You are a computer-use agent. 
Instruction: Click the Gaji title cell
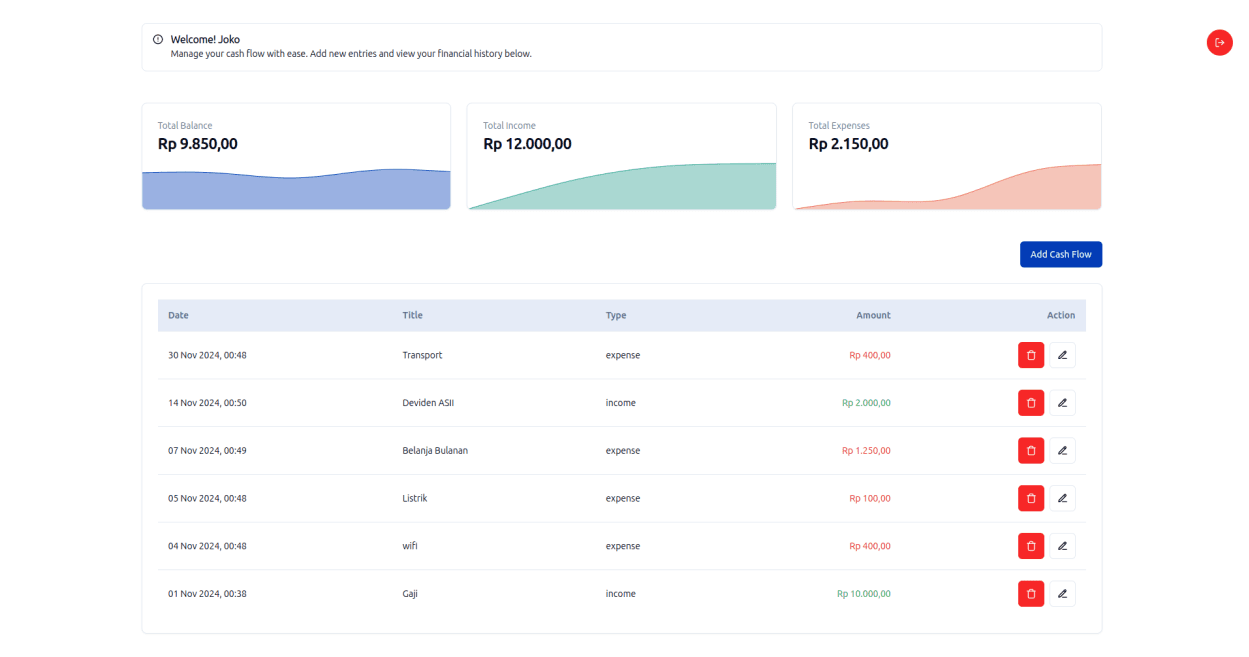410,594
